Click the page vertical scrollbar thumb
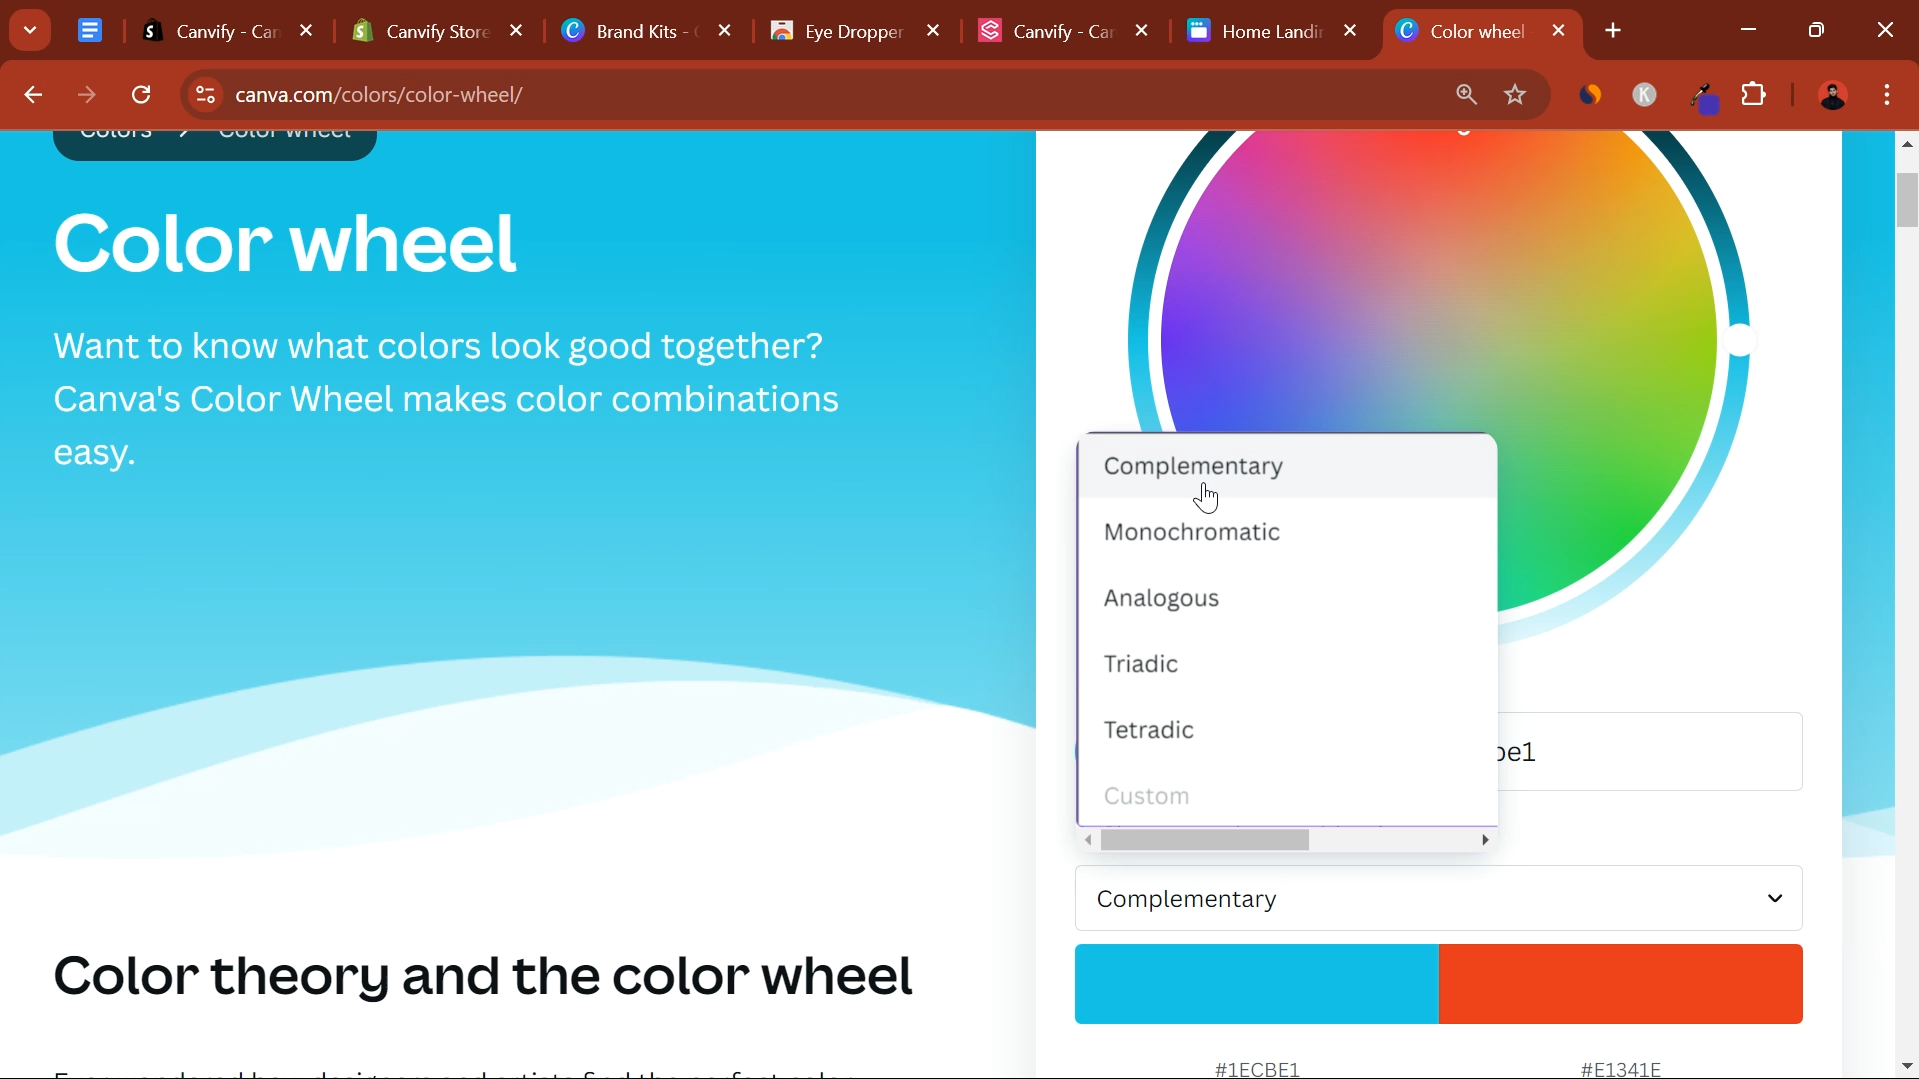Image resolution: width=1919 pixels, height=1079 pixels. 1907,200
